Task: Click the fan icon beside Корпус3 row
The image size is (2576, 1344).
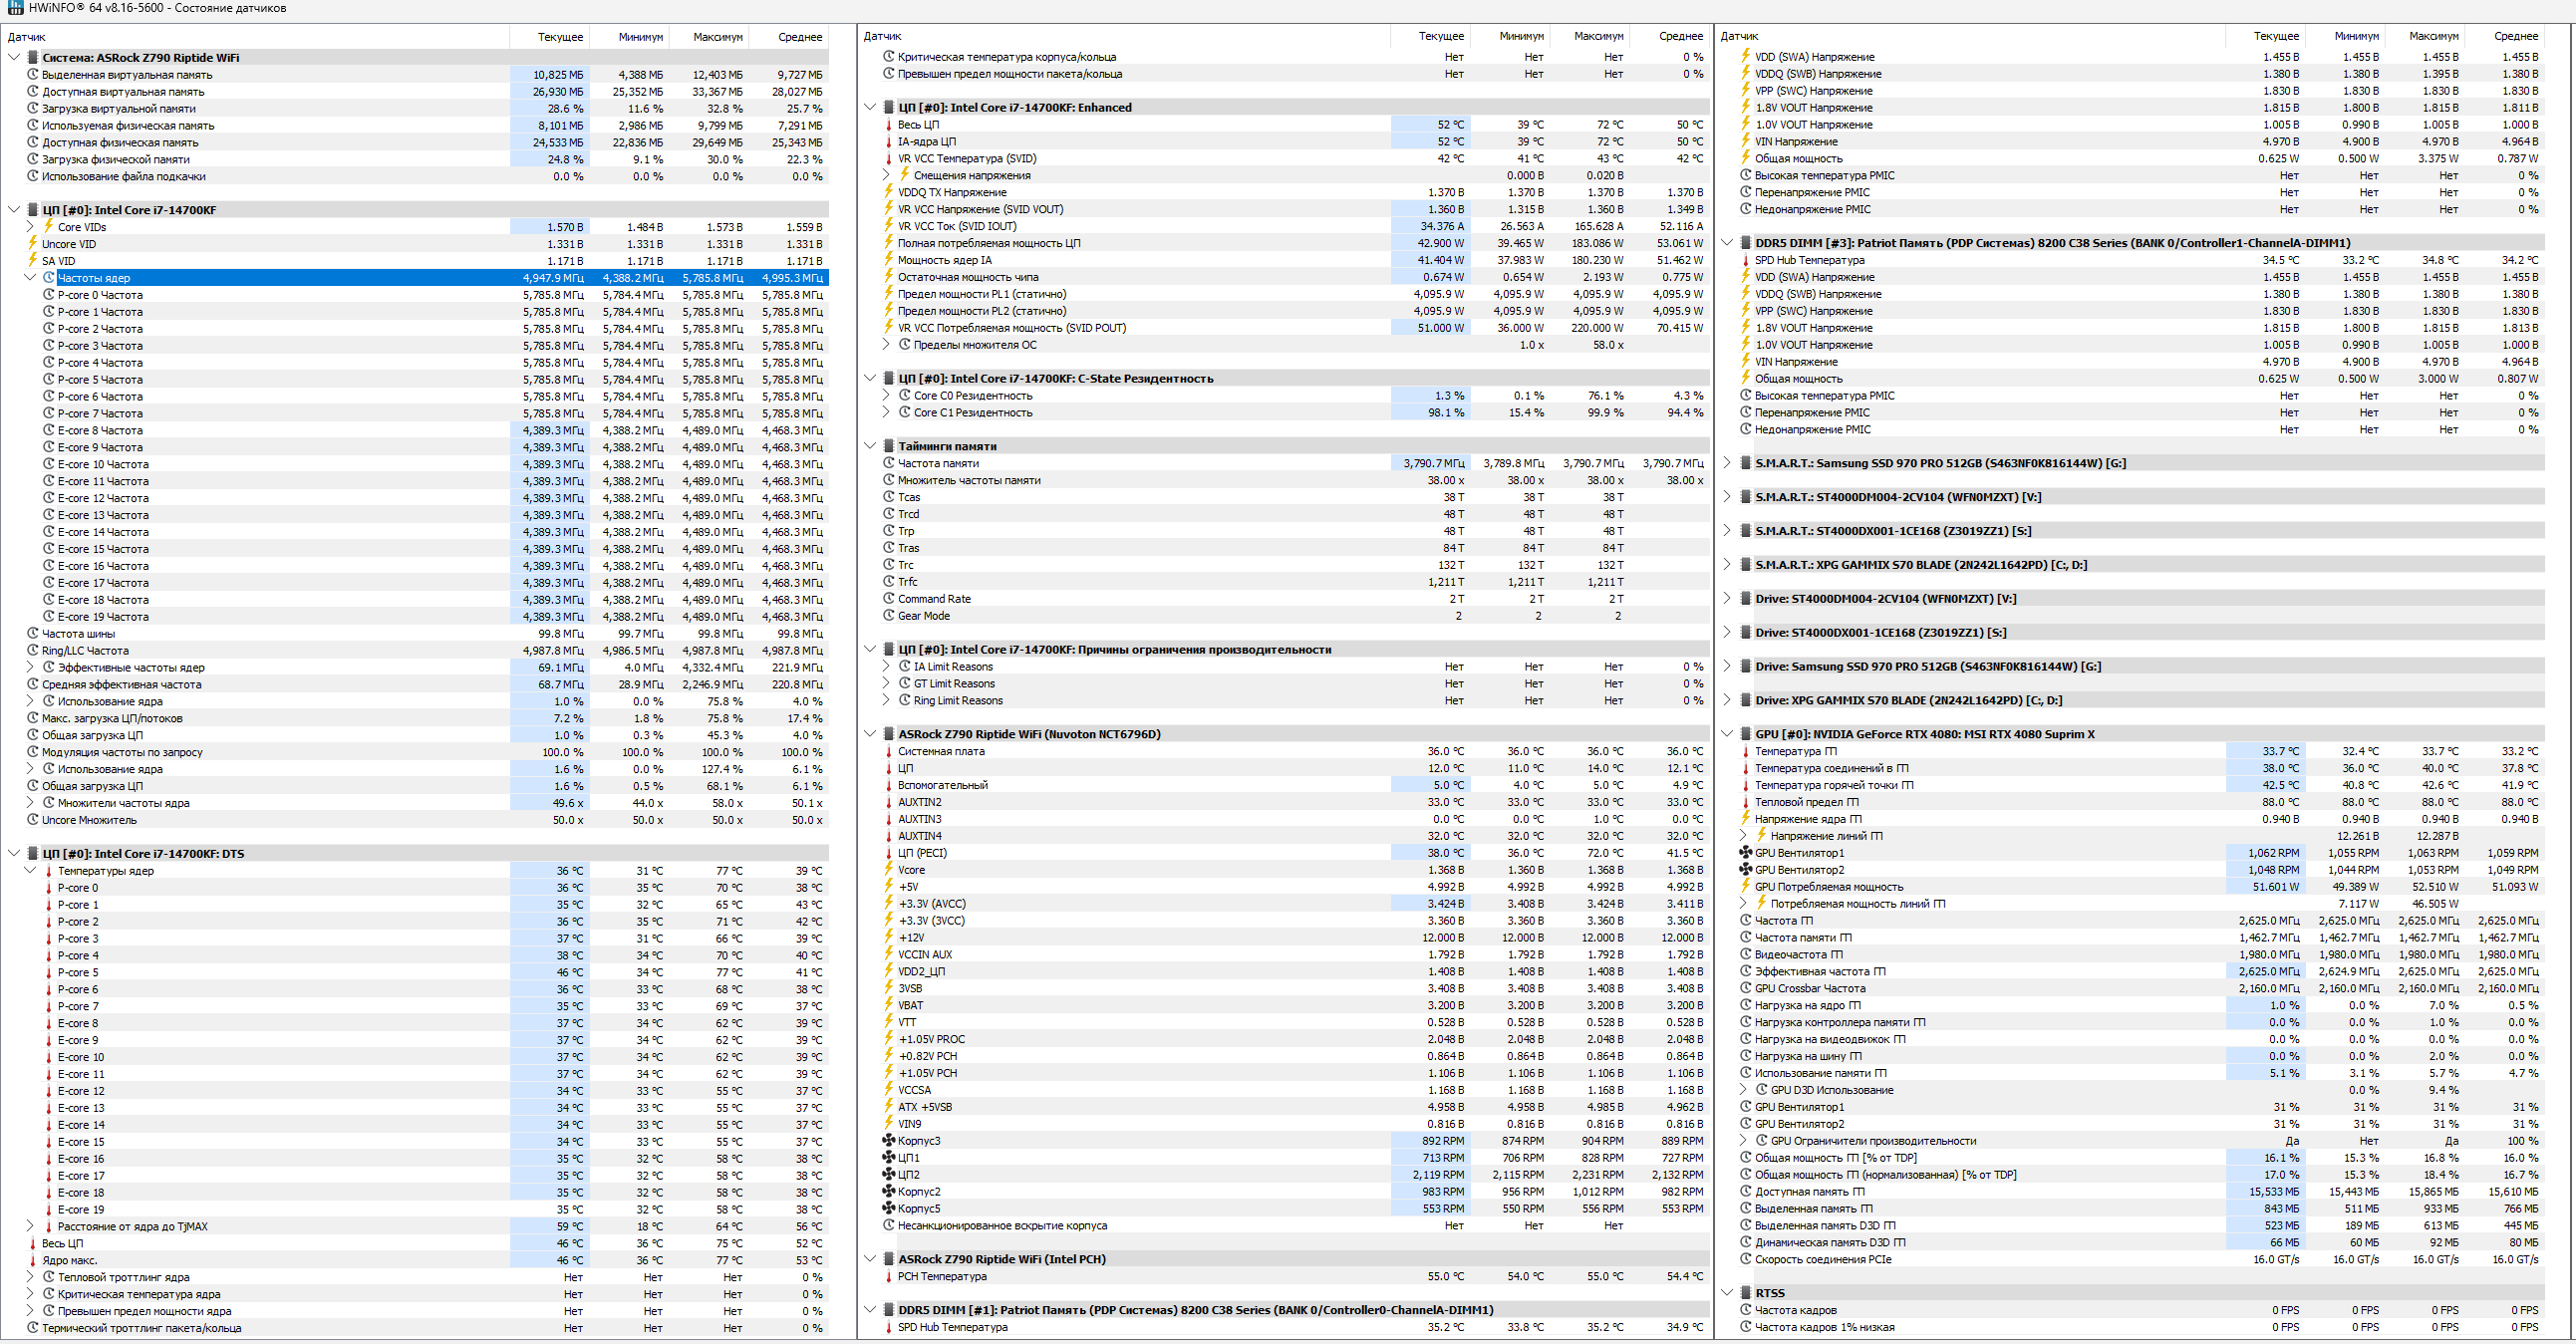Action: point(888,1141)
